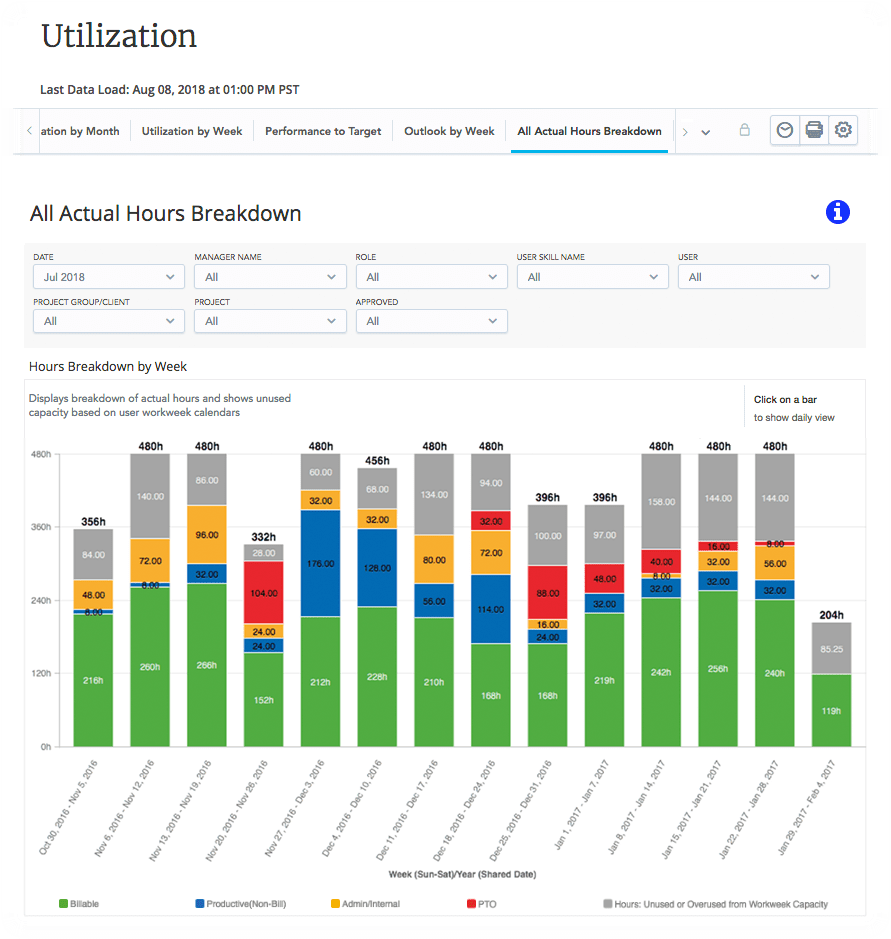Select the Outlook by Week tab
This screenshot has width=891, height=939.
[449, 131]
